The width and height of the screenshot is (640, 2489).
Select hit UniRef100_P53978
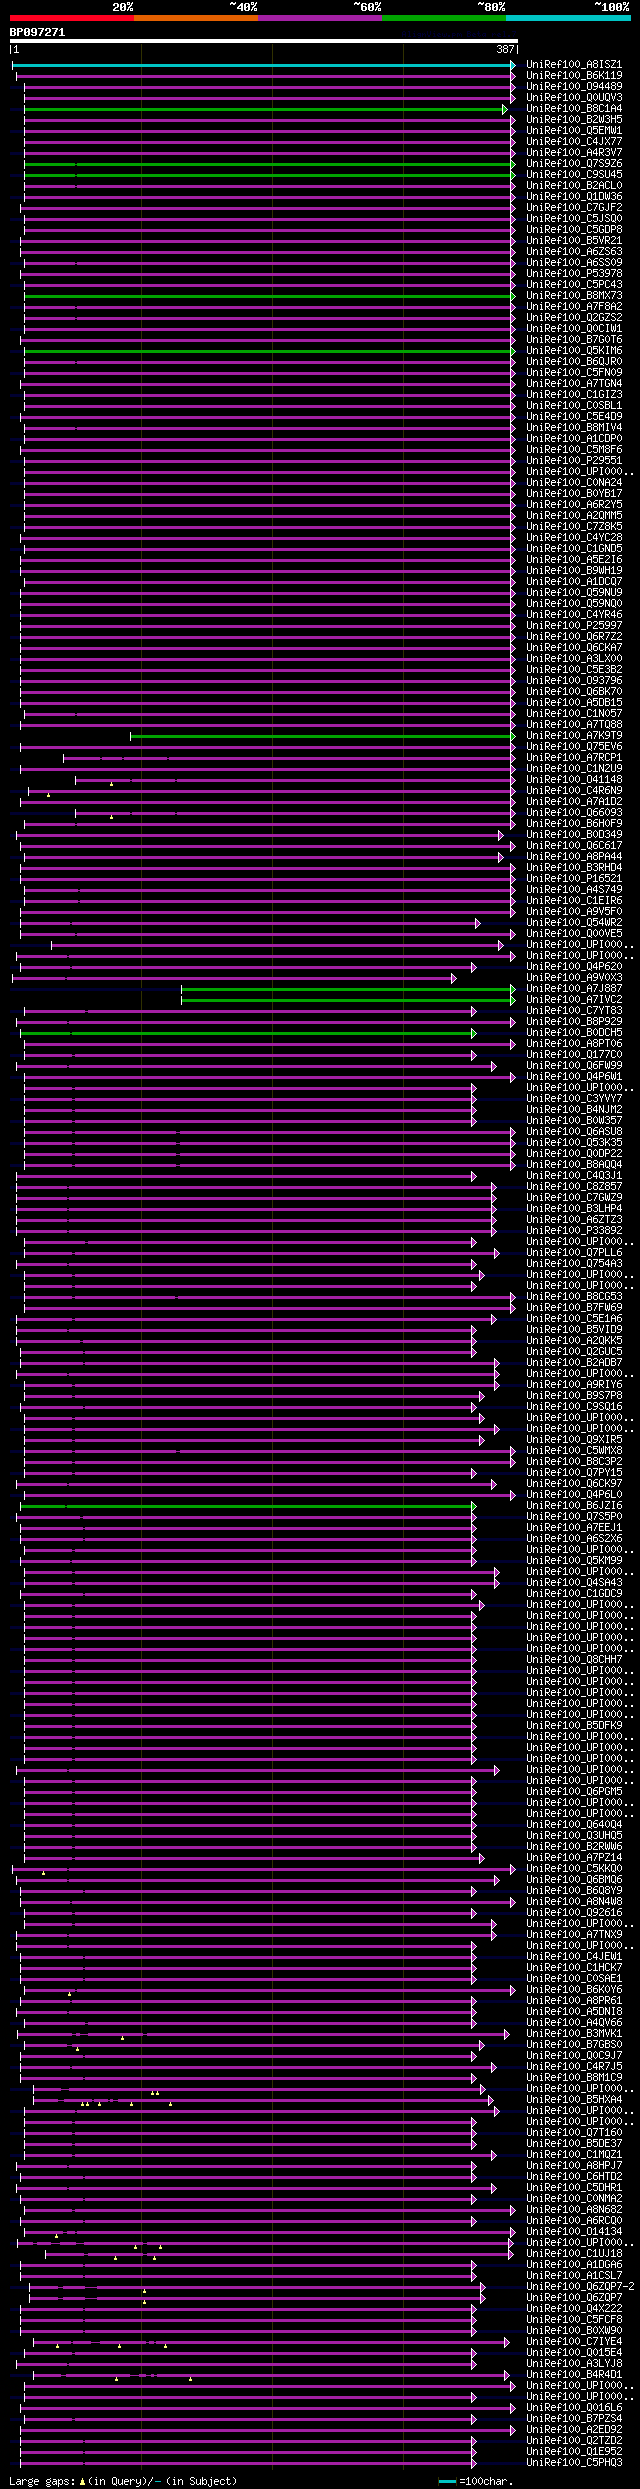coord(574,274)
